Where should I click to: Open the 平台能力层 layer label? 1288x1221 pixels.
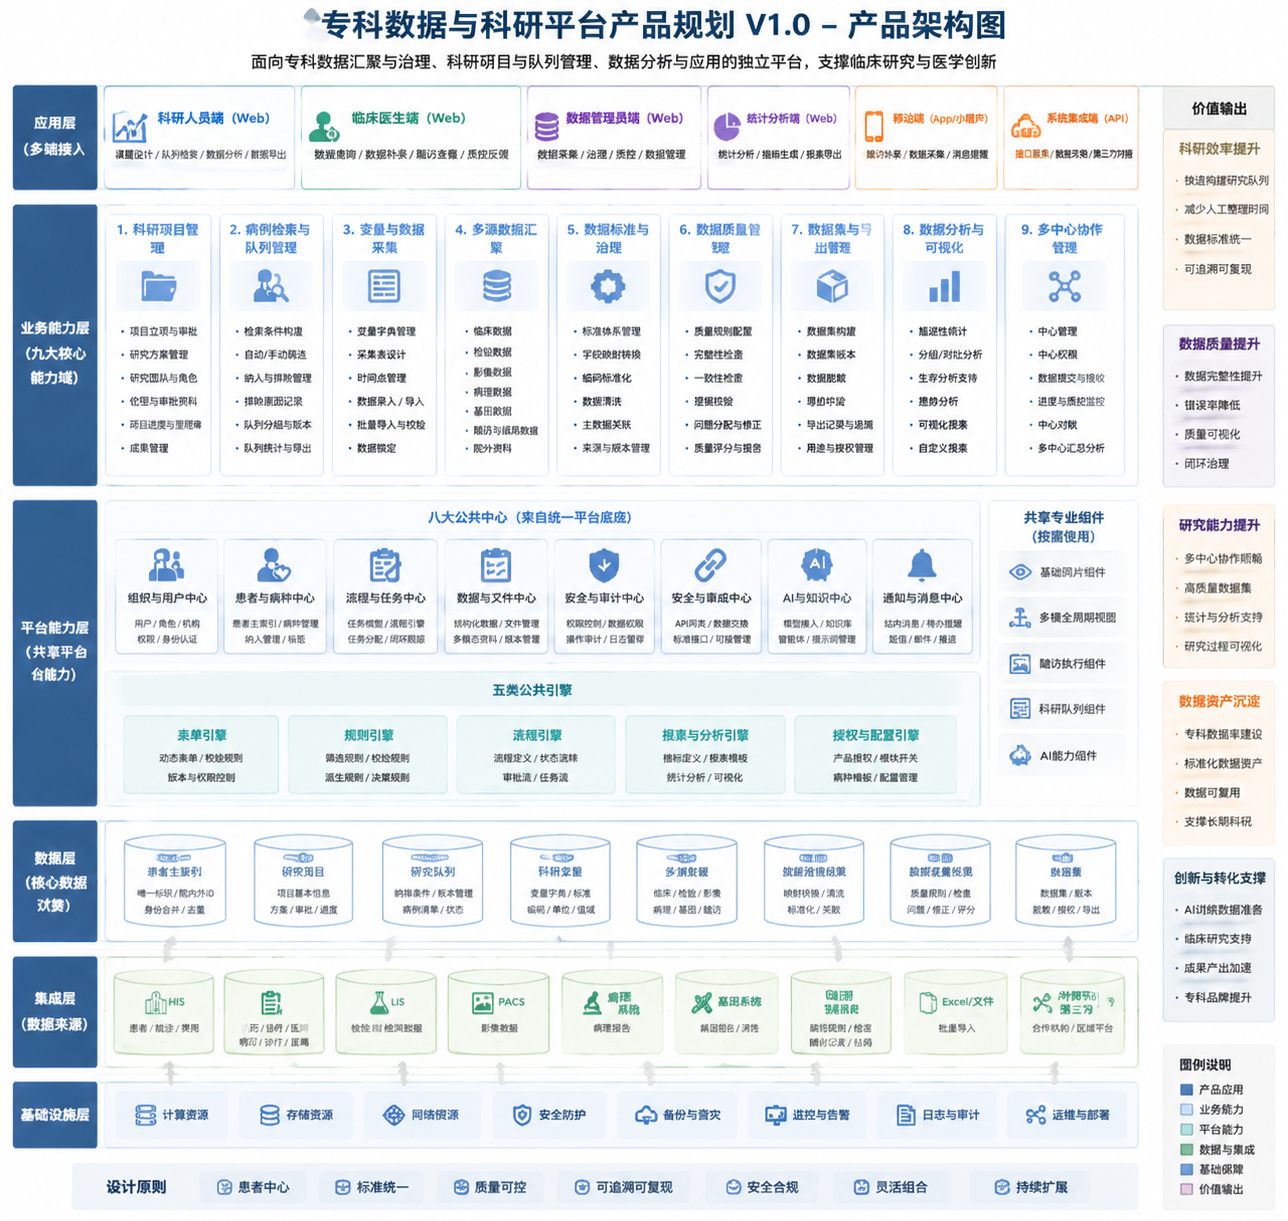click(x=55, y=652)
